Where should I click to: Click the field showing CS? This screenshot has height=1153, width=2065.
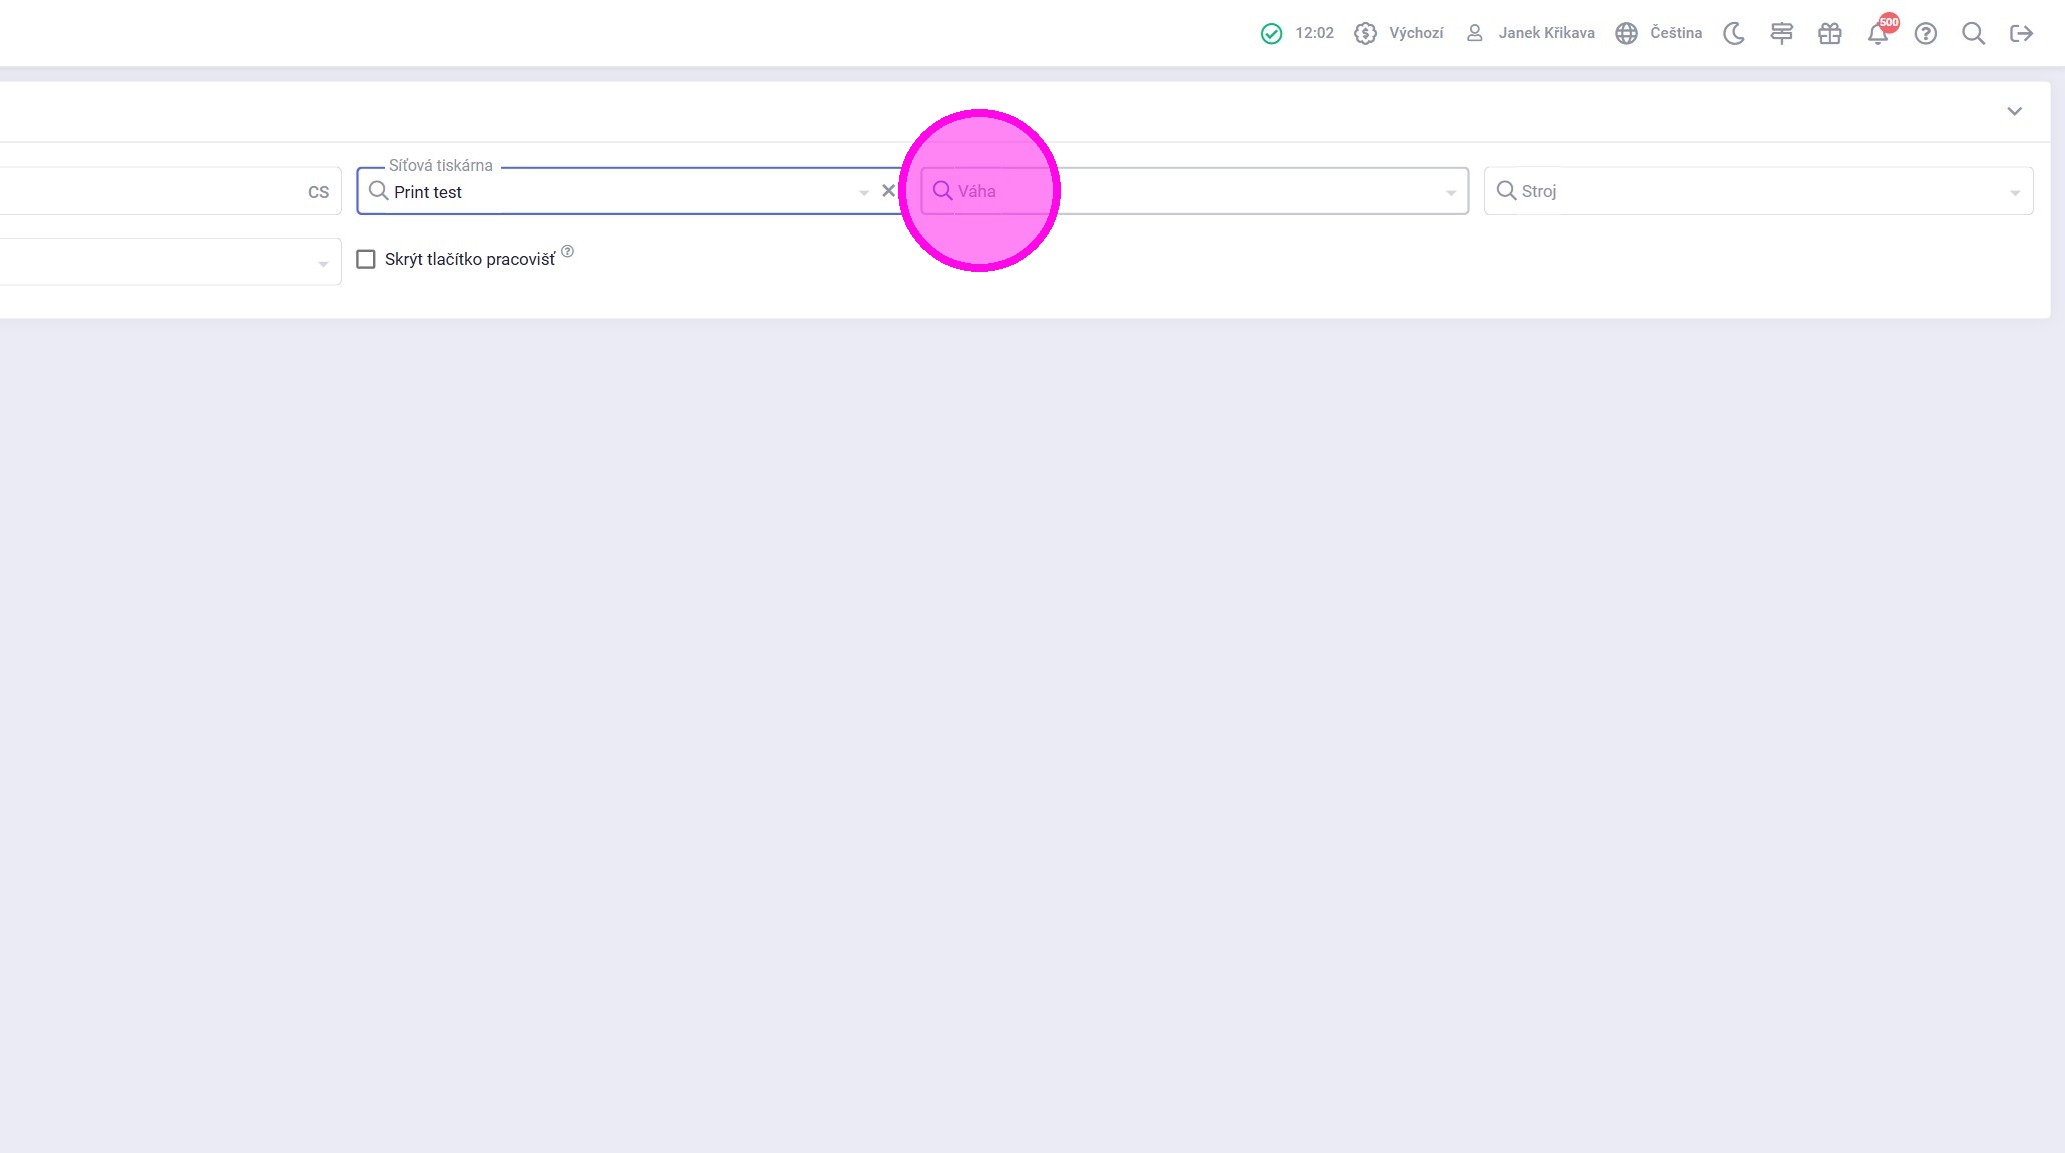[x=170, y=191]
